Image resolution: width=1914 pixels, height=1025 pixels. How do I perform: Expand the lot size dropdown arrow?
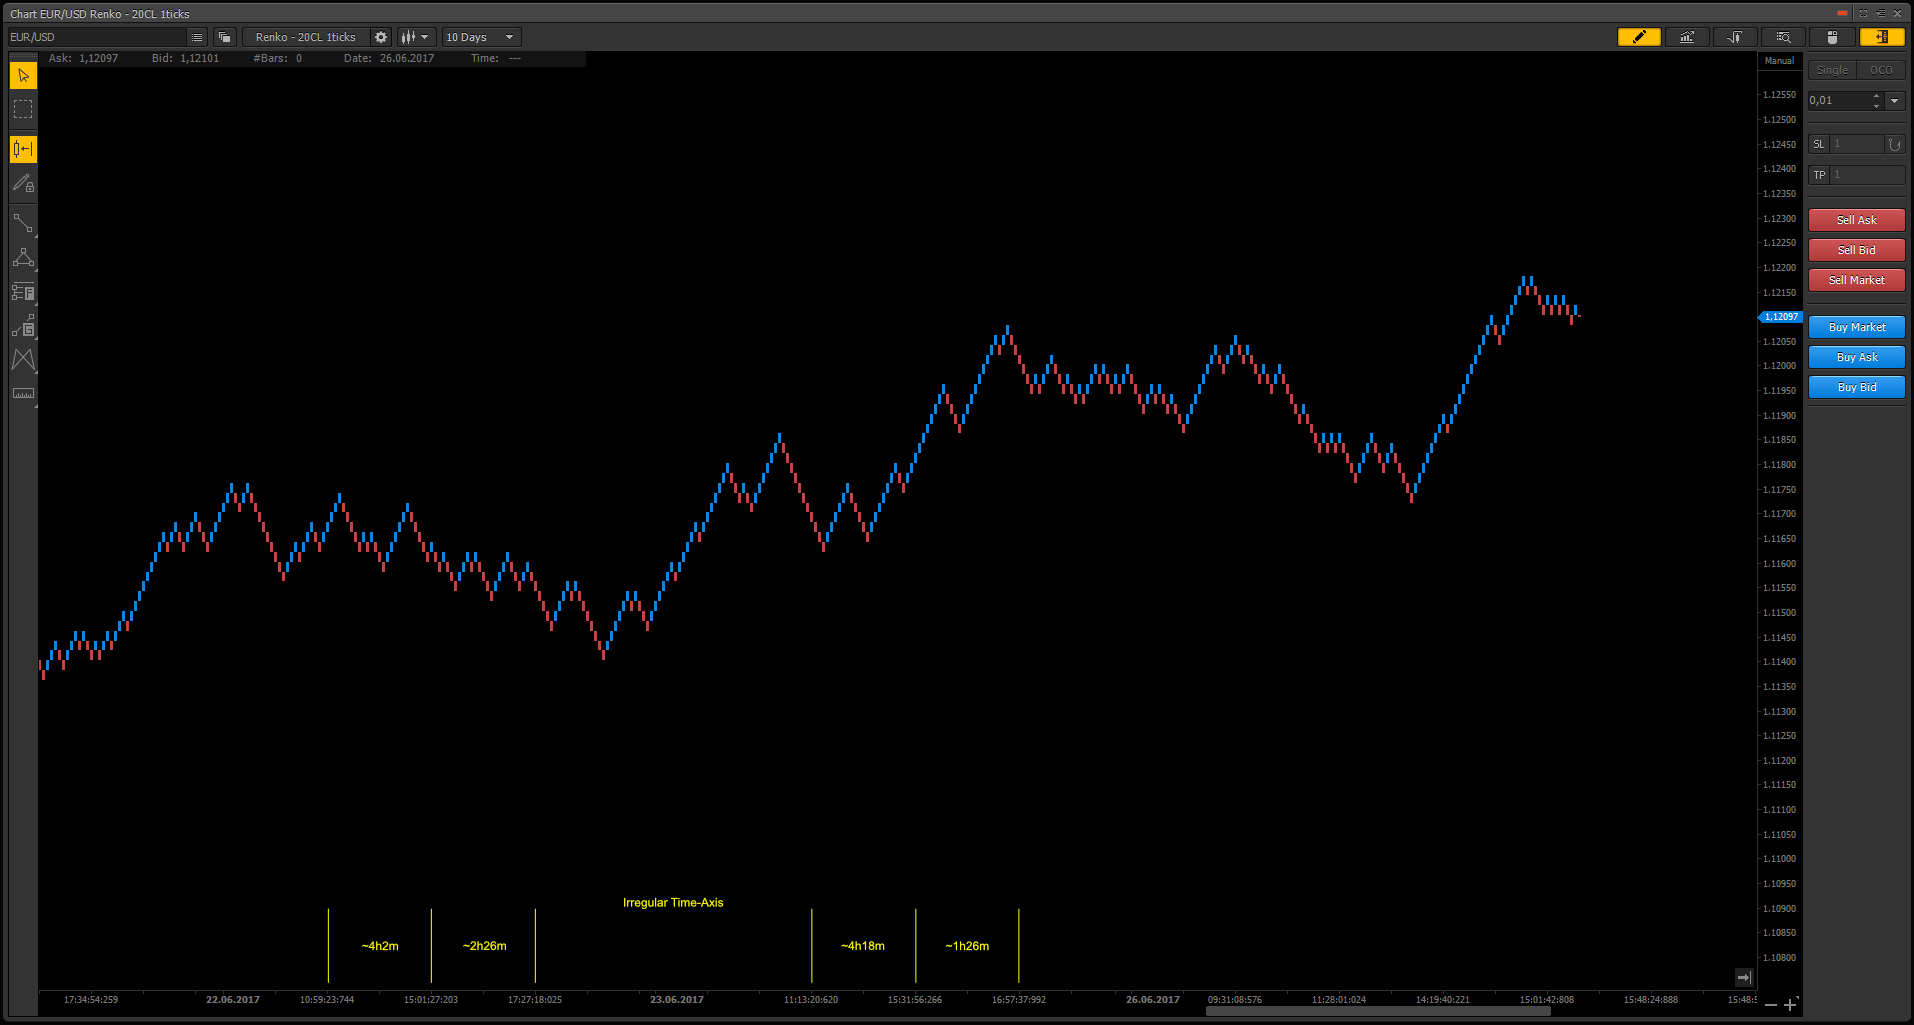tap(1895, 100)
